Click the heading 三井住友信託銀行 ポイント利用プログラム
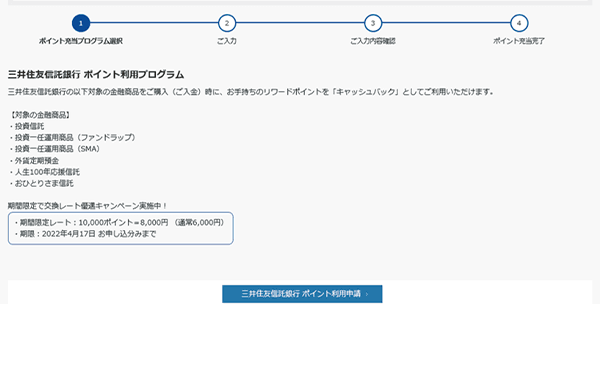 click(96, 74)
